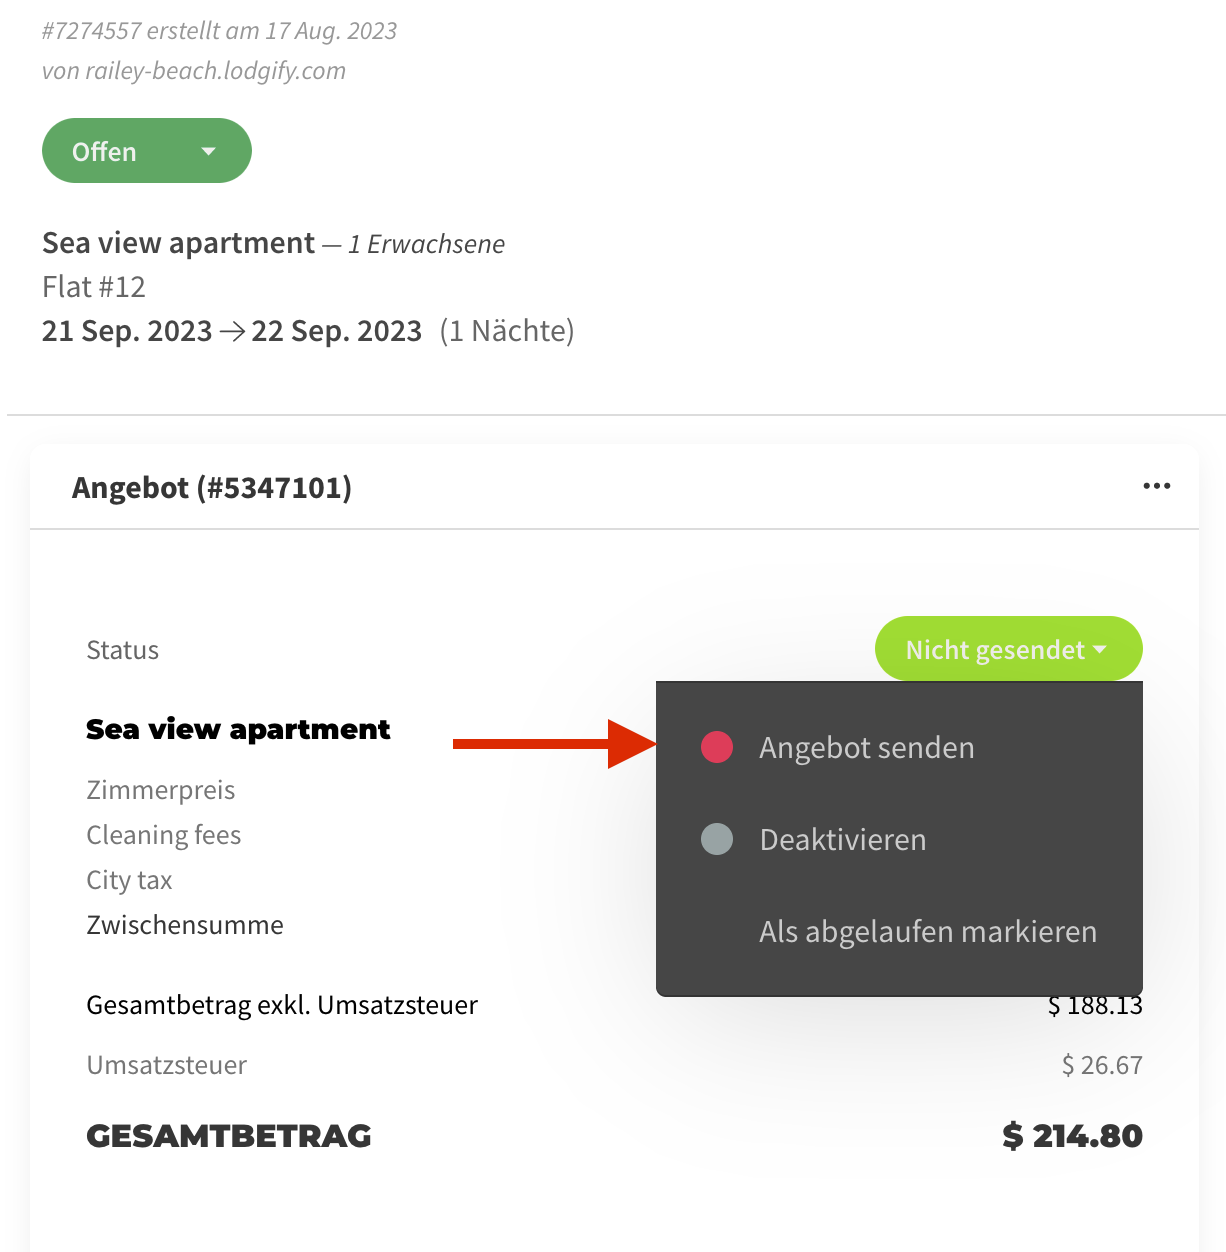This screenshot has width=1226, height=1252.
Task: Choose Als abgelaufen markieren in the status menu
Action: pos(928,931)
